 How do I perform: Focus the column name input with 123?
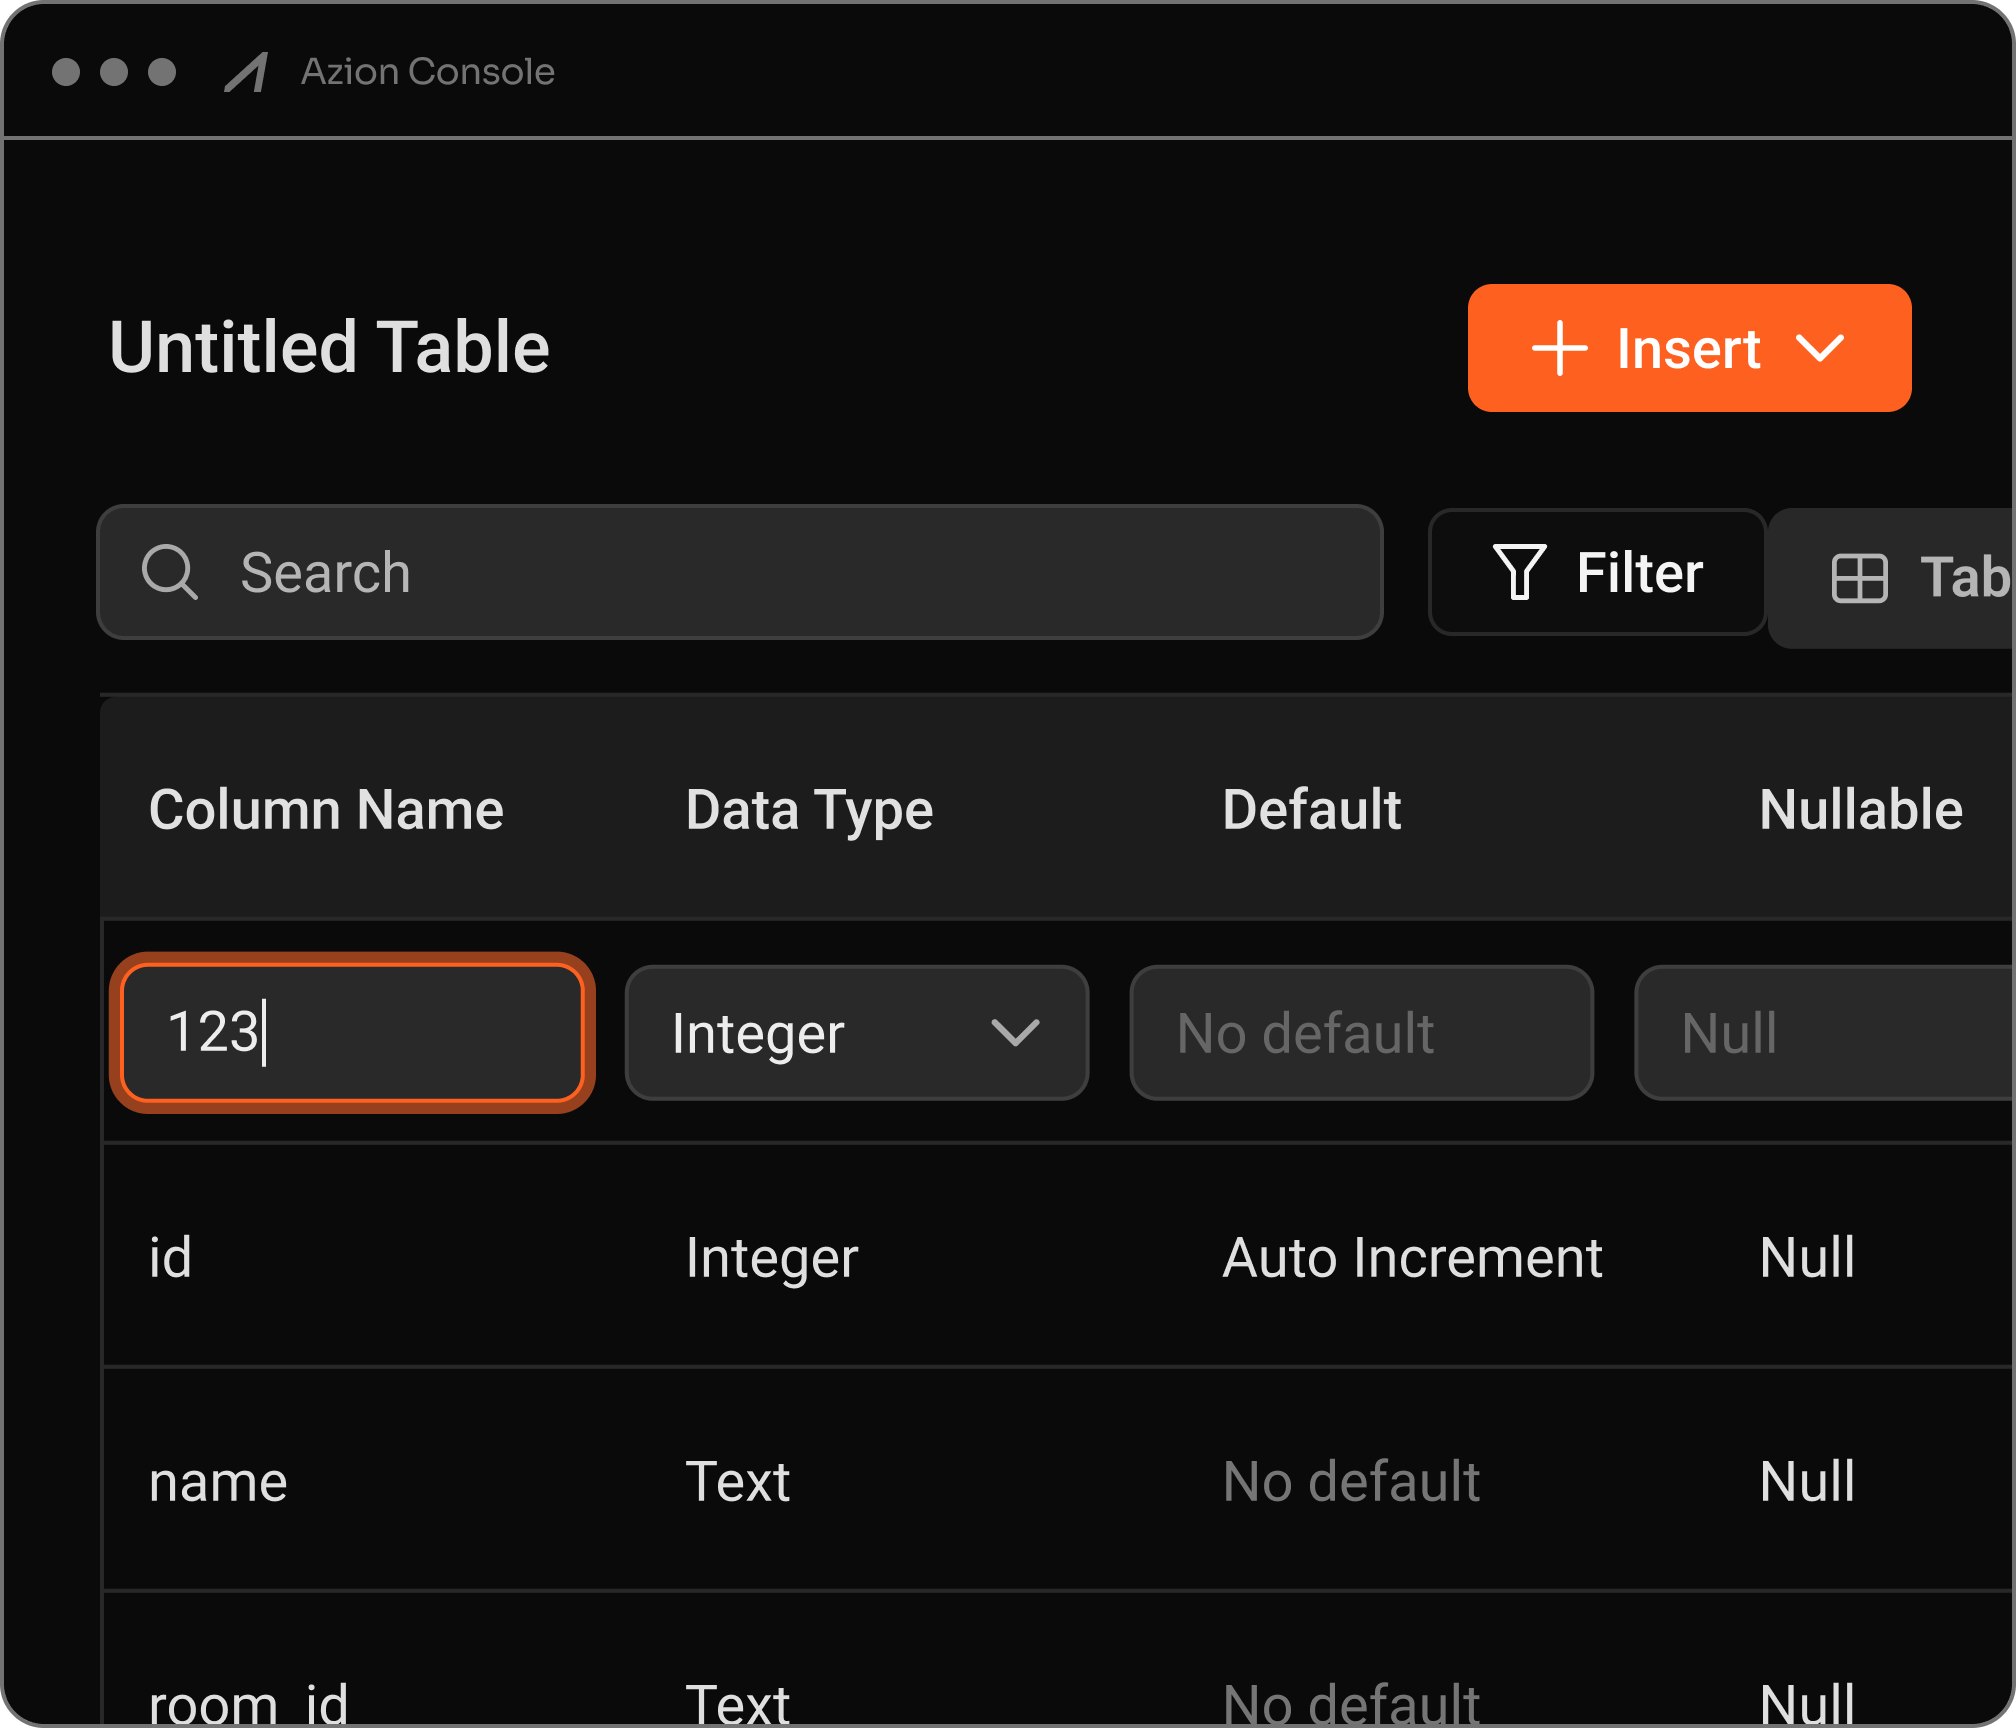click(x=352, y=1033)
